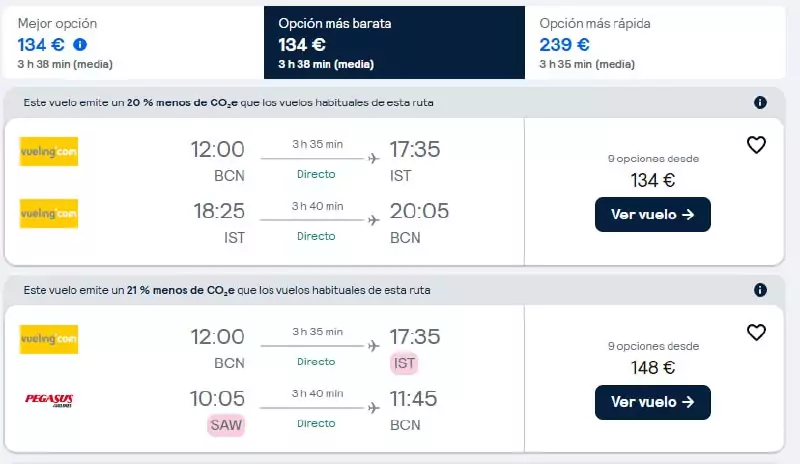Screen dimensions: 800x464
Task: Click Vueling logo in second flight card
Action: point(49,339)
